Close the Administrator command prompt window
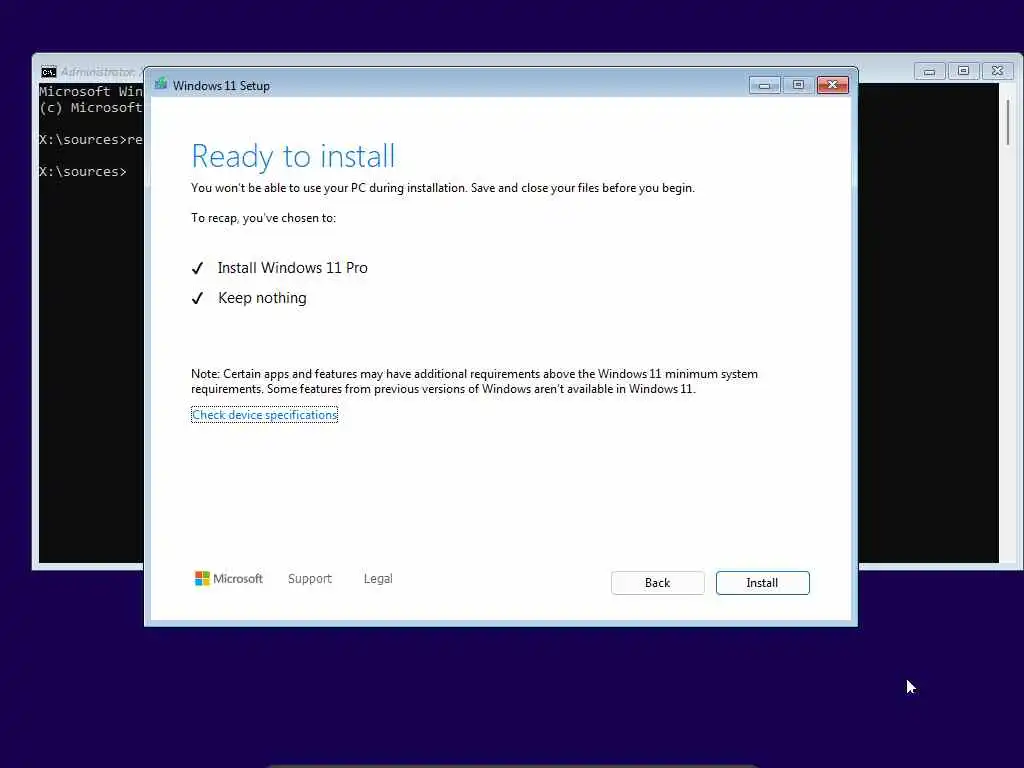The width and height of the screenshot is (1024, 768). click(x=997, y=71)
